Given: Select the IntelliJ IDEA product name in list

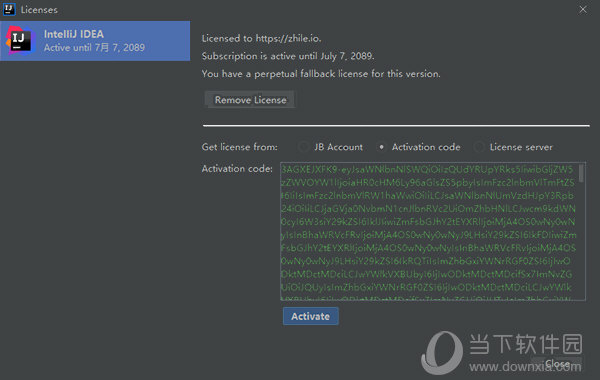Looking at the screenshot, I should click(73, 34).
